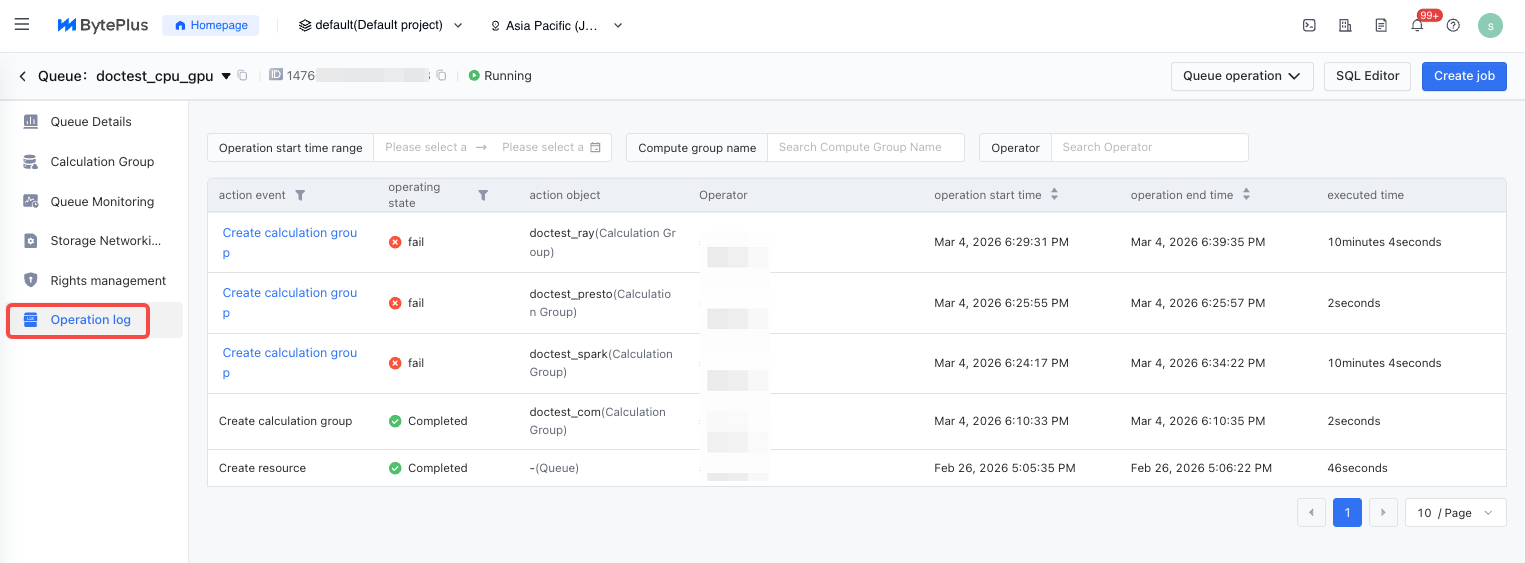Change the 10 / Page size dropdown

point(1455,513)
